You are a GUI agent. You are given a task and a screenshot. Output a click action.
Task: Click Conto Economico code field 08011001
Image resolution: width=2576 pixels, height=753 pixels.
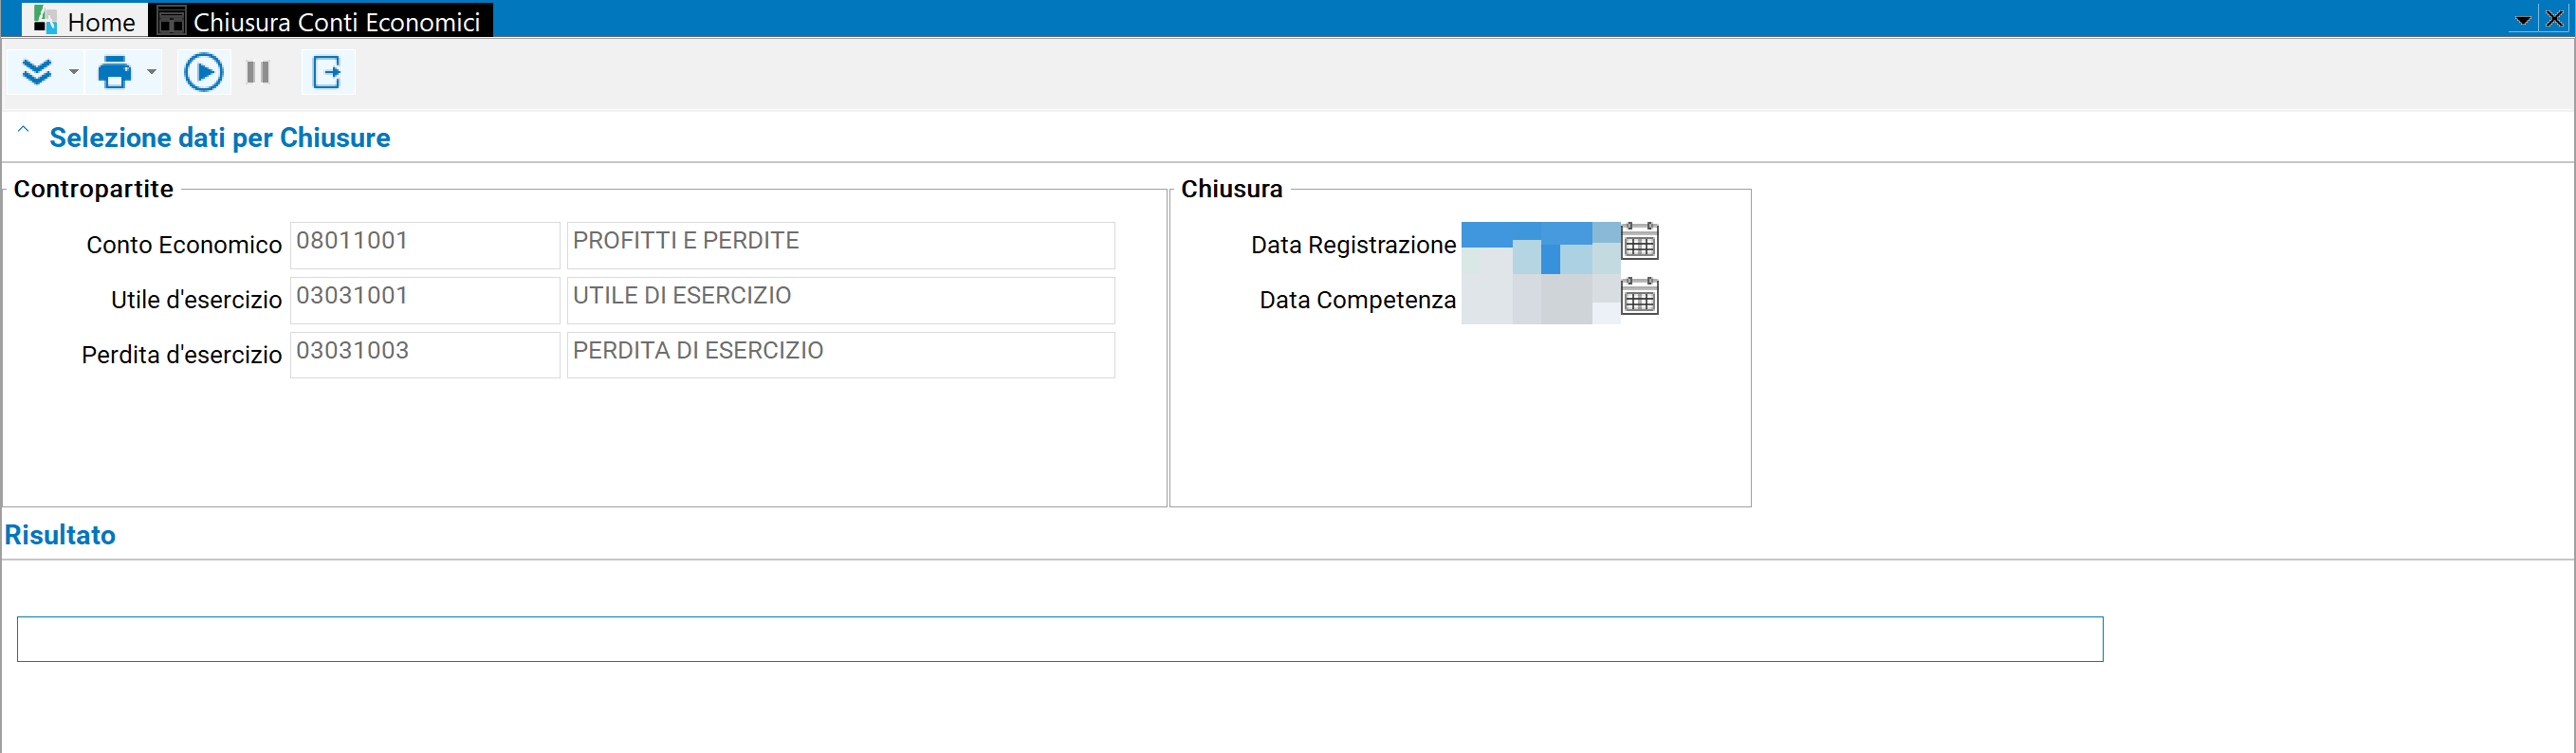click(425, 245)
